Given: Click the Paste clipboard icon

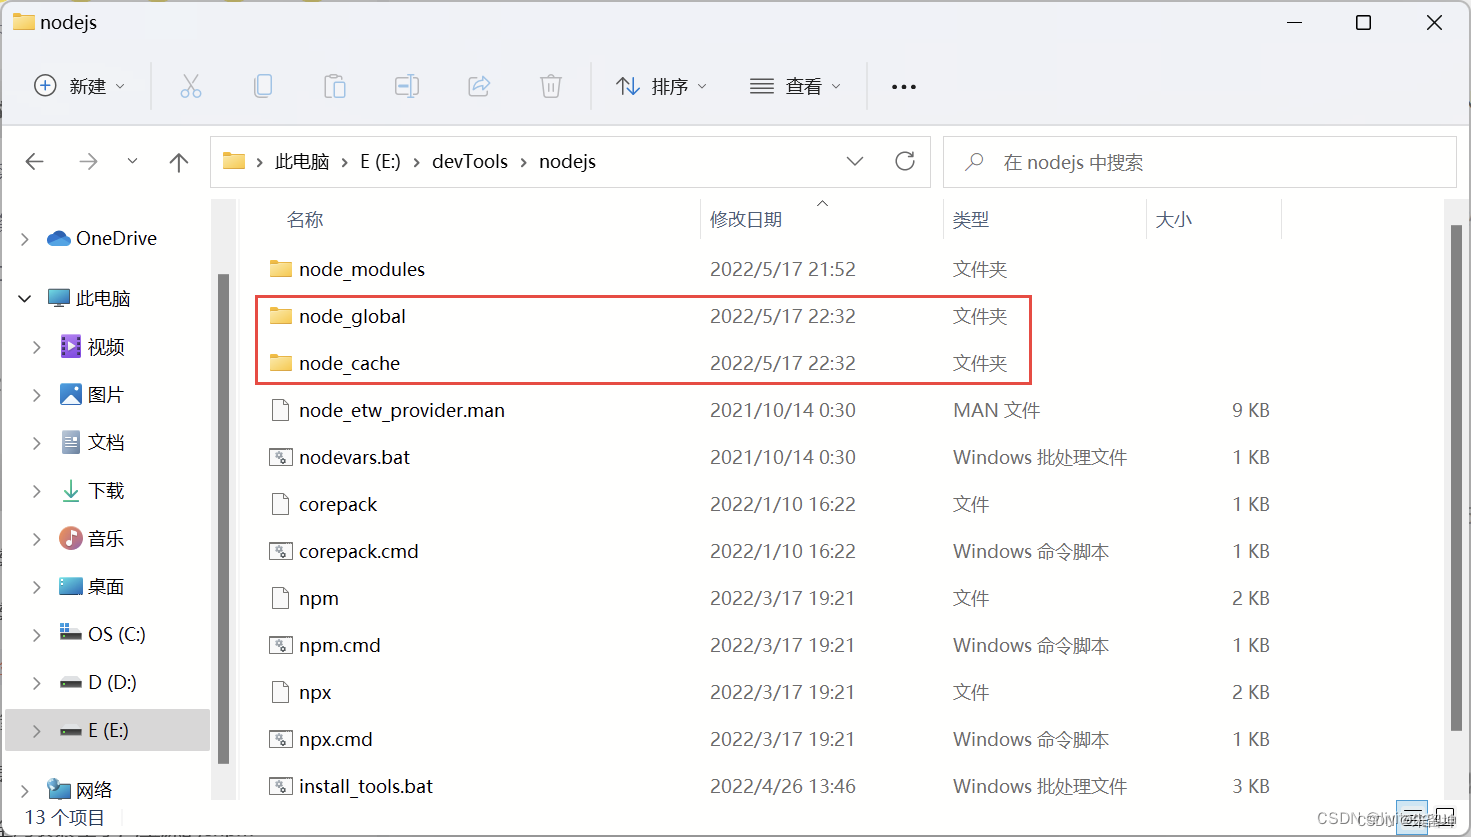Looking at the screenshot, I should coord(335,87).
